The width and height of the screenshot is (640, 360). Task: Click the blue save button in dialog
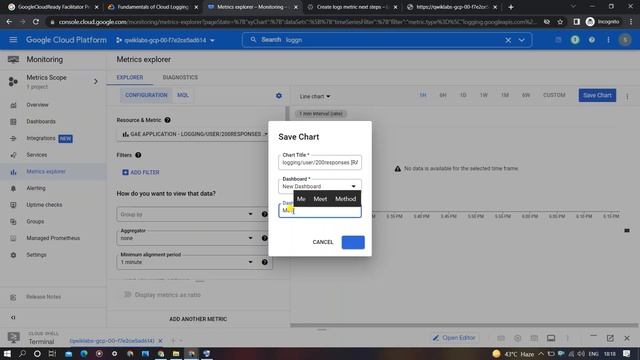point(353,242)
